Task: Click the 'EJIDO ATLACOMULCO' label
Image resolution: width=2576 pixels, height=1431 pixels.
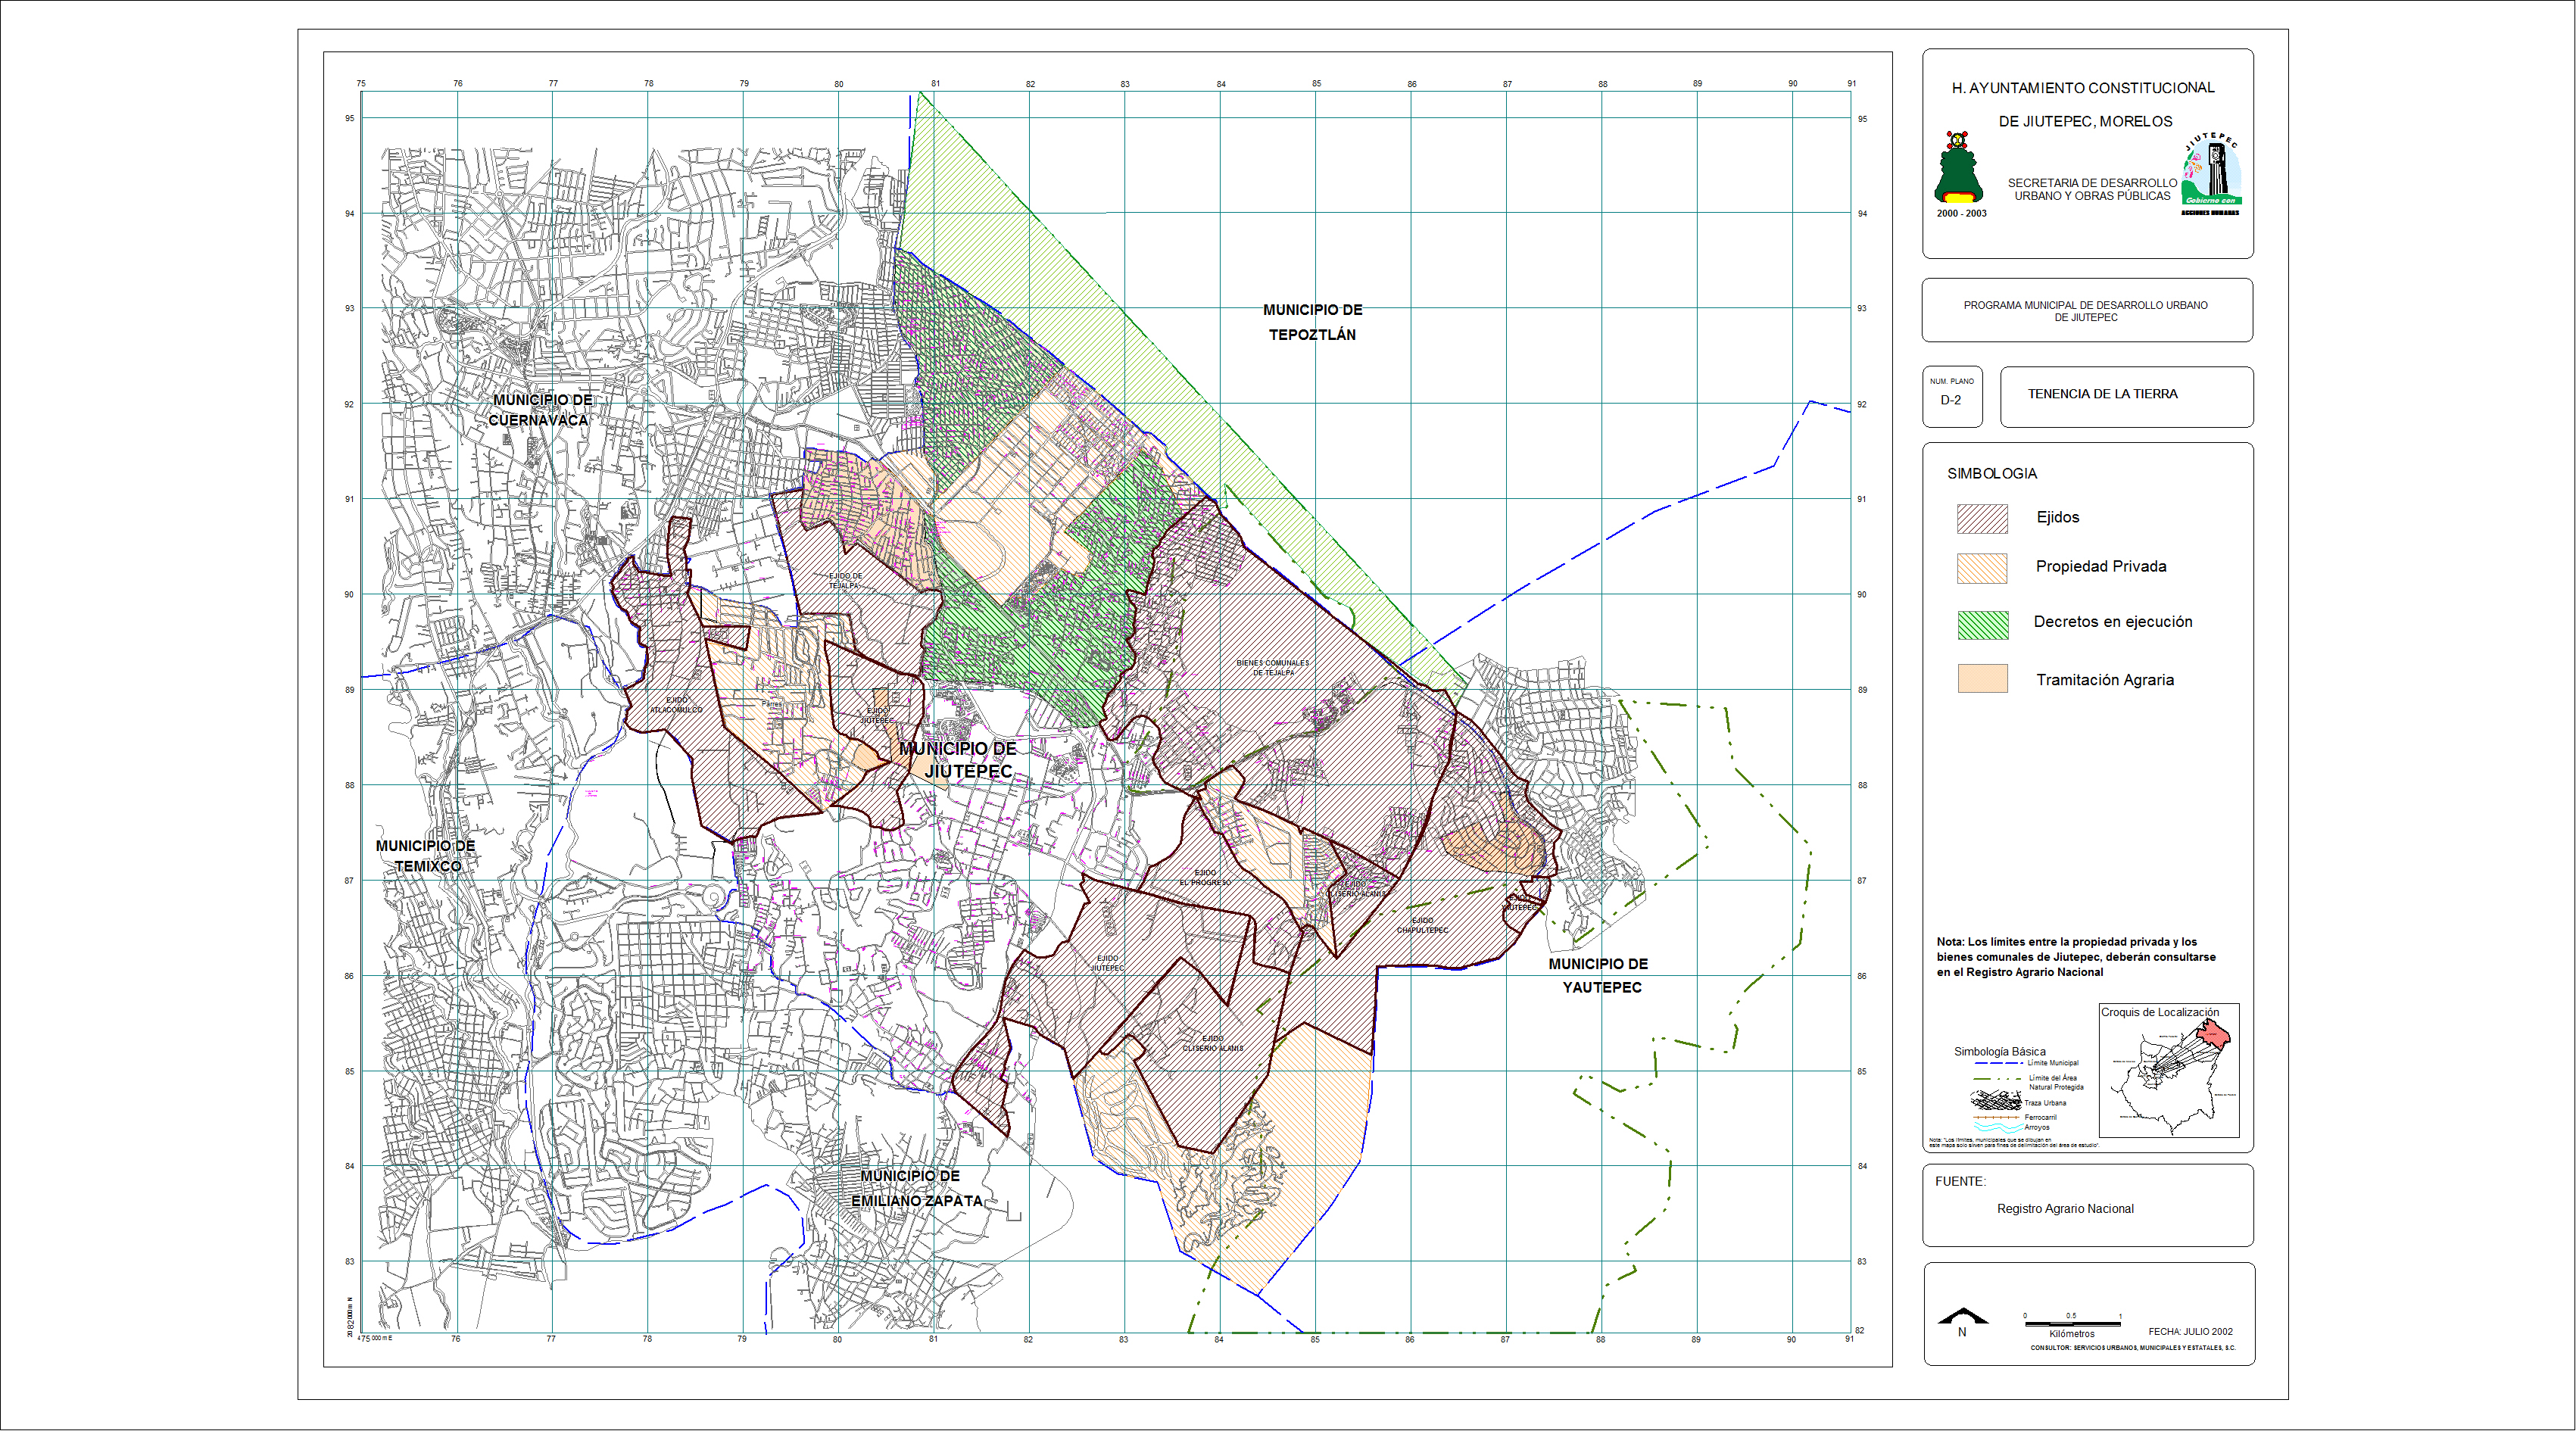Action: tap(677, 705)
